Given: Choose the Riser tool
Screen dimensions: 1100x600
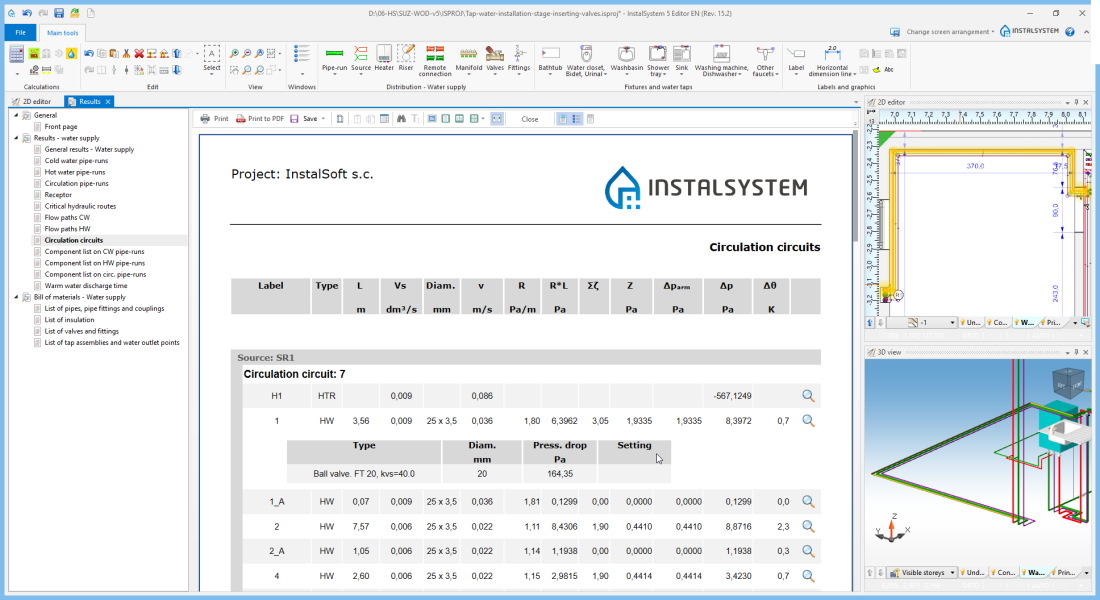Looking at the screenshot, I should point(406,55).
